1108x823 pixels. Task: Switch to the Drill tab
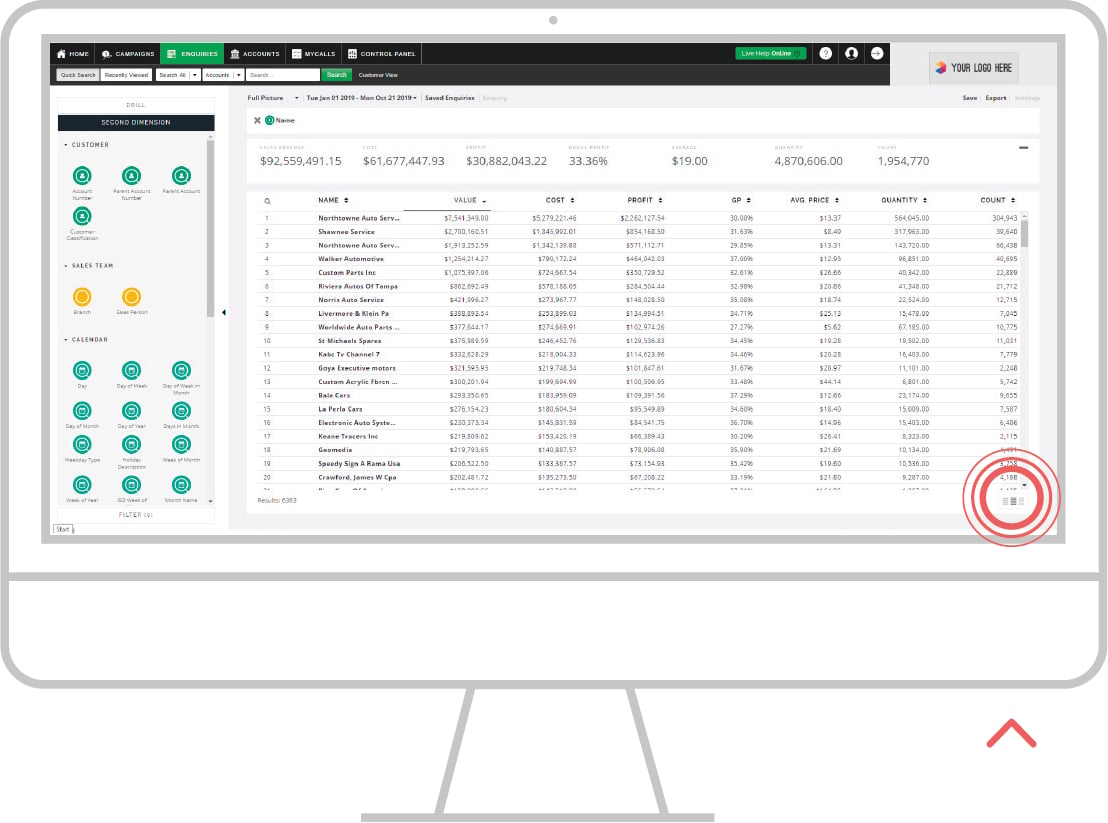[136, 105]
